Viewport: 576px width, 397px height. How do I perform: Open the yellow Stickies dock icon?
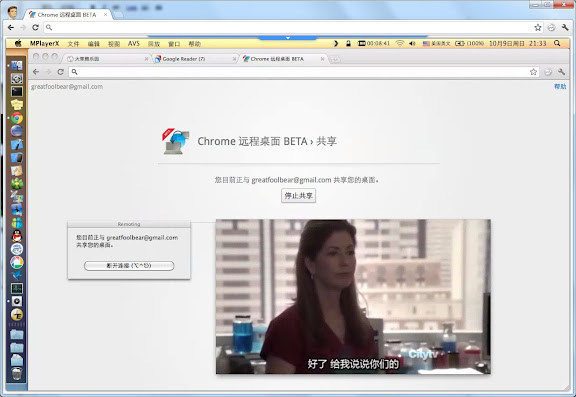(x=17, y=105)
